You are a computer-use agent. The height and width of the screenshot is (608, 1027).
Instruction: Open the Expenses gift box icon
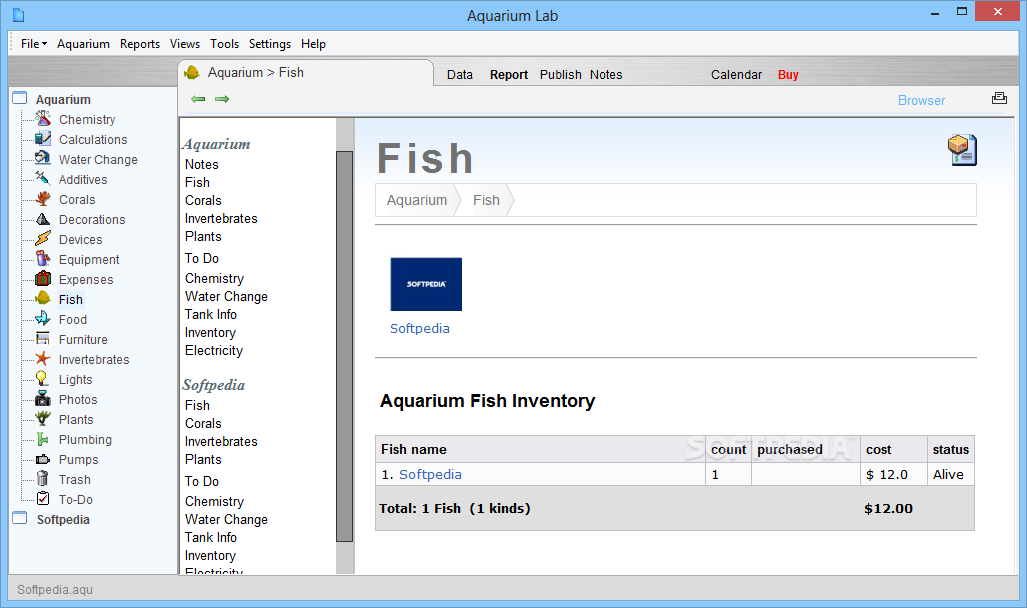43,278
